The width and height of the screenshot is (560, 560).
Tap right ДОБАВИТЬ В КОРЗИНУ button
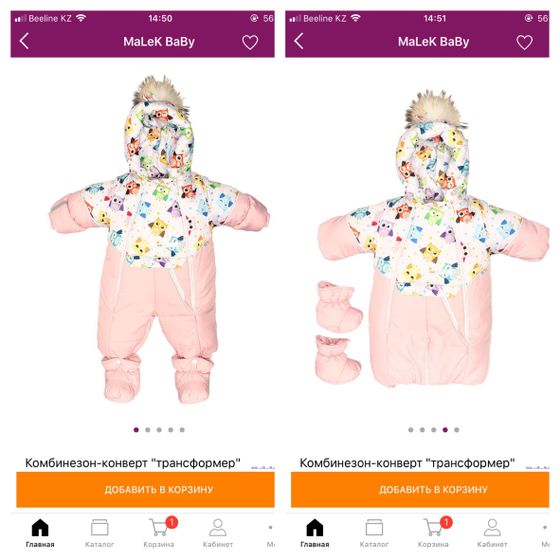[x=420, y=489]
